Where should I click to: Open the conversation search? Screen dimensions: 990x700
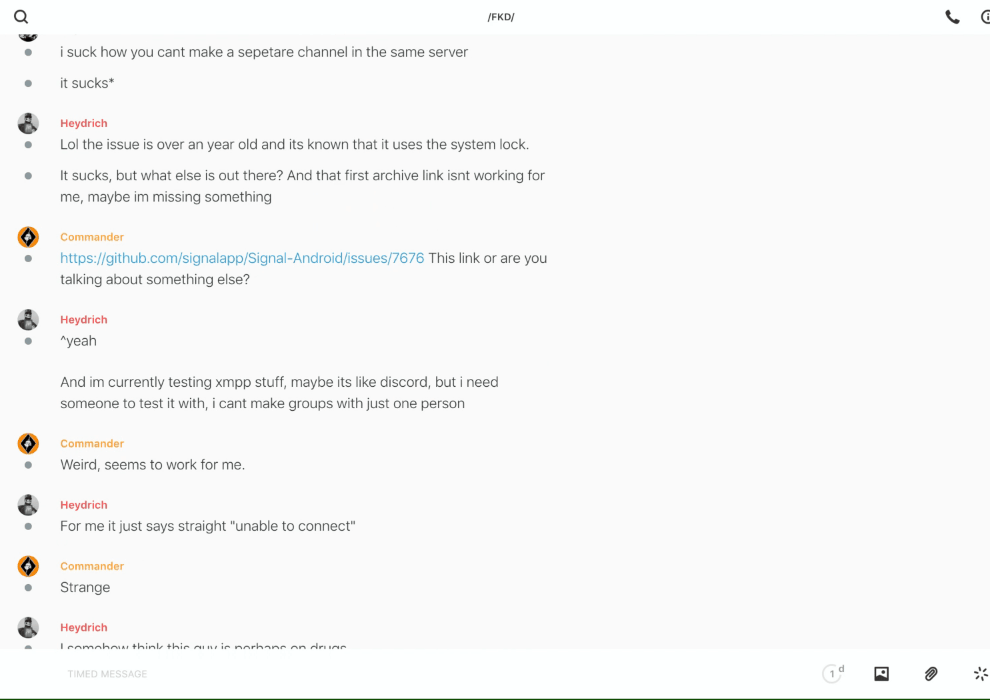click(x=21, y=17)
